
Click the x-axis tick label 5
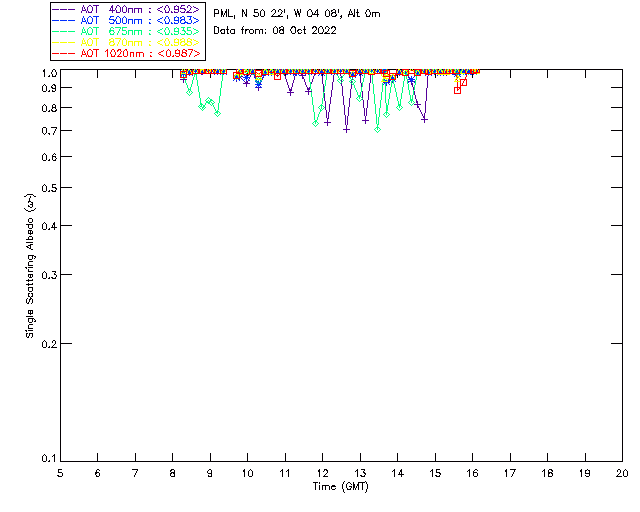[60, 473]
